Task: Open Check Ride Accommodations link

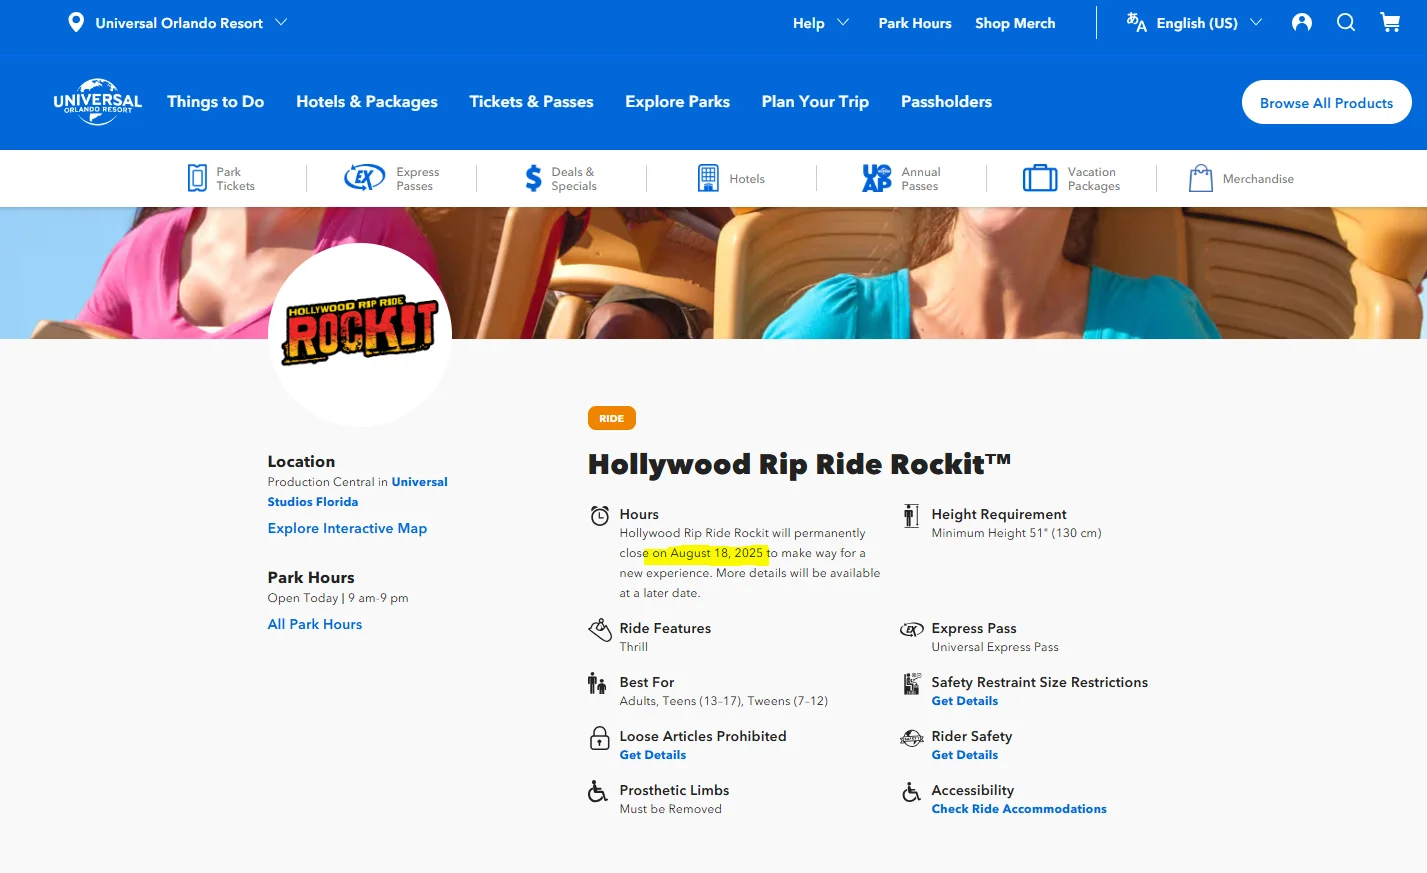Action: pos(1019,809)
